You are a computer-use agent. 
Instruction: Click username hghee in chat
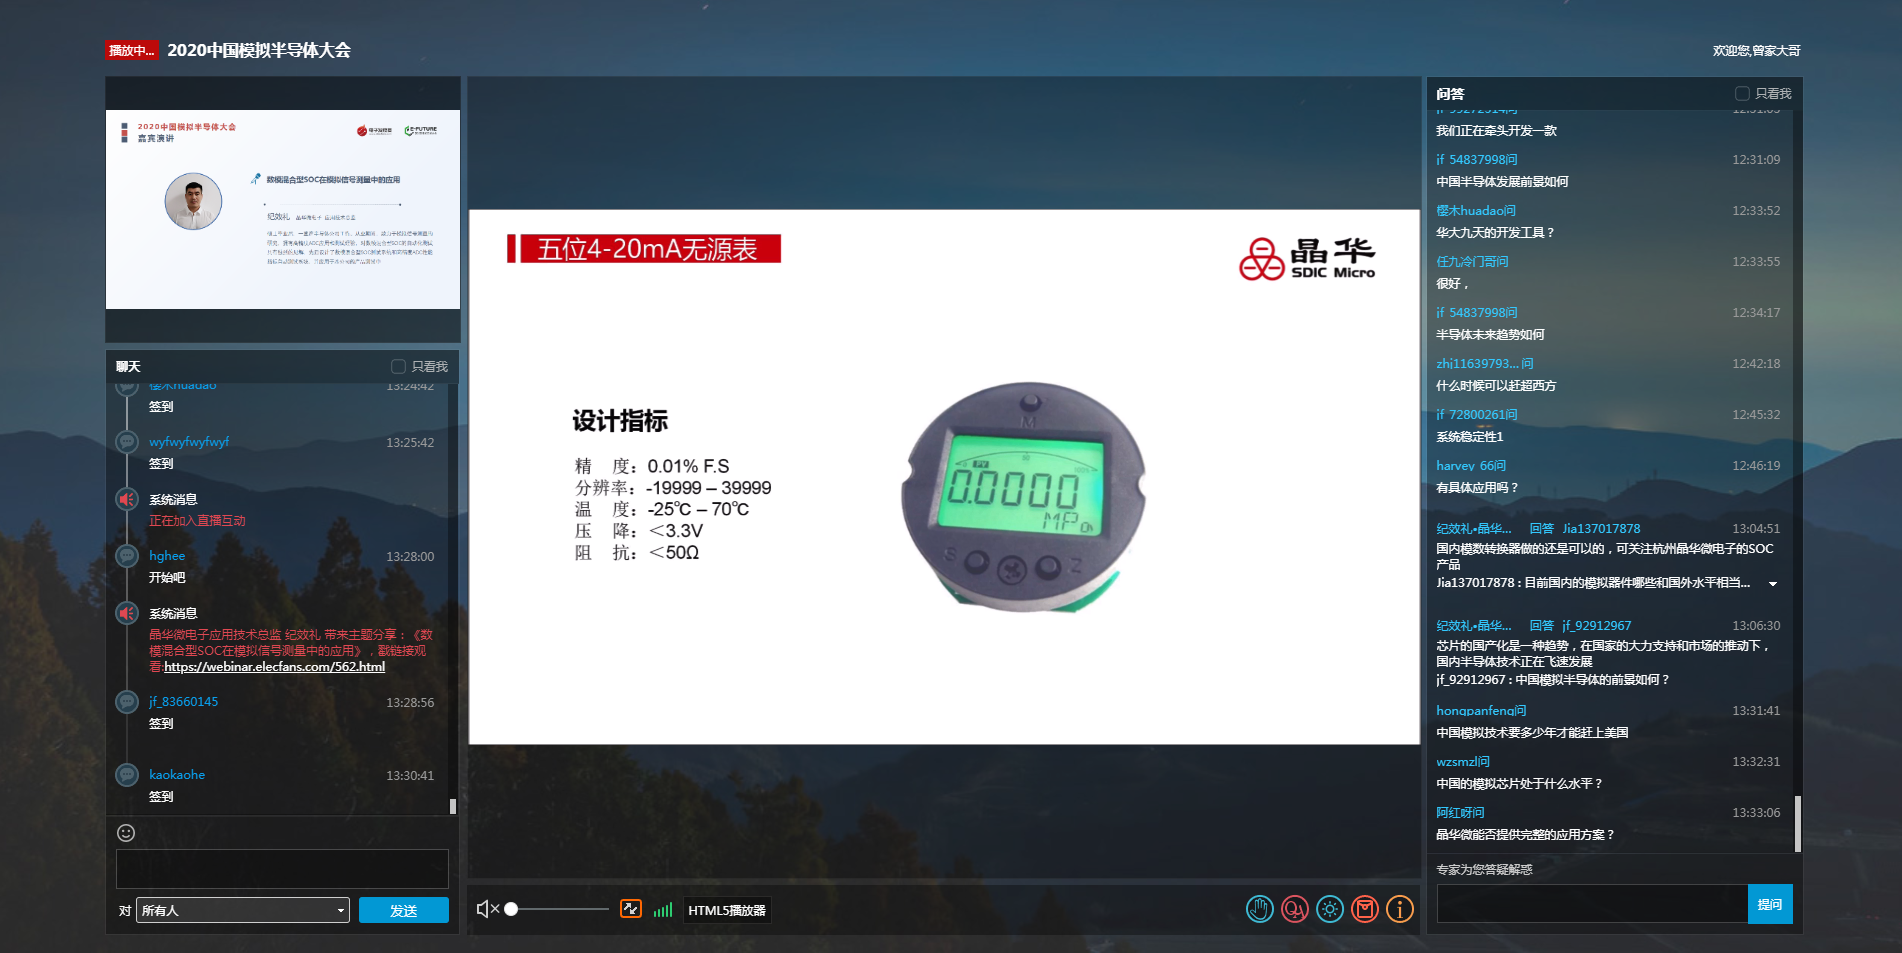[167, 556]
